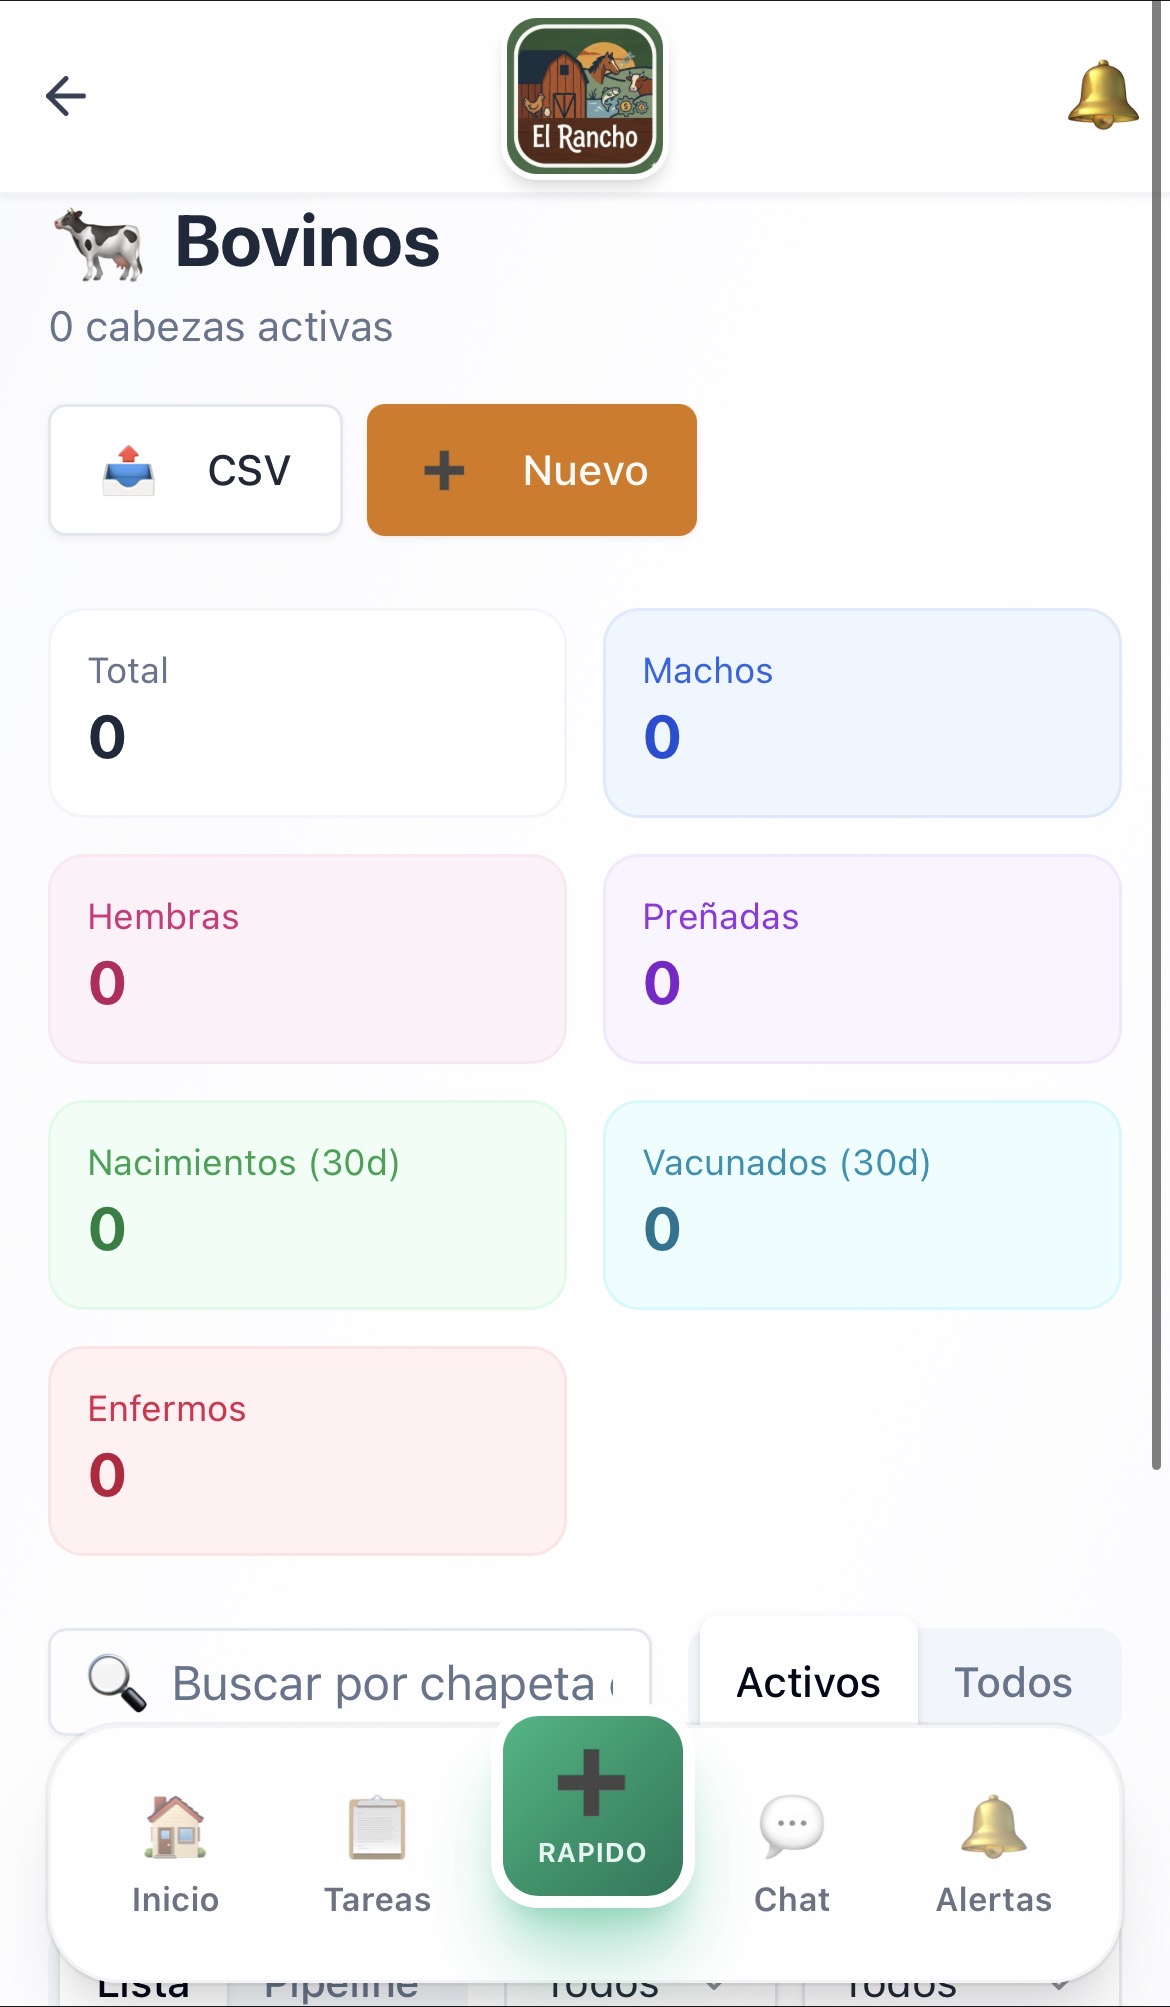Open Inicio from the bottom navigation
The image size is (1170, 2007).
pos(176,1852)
